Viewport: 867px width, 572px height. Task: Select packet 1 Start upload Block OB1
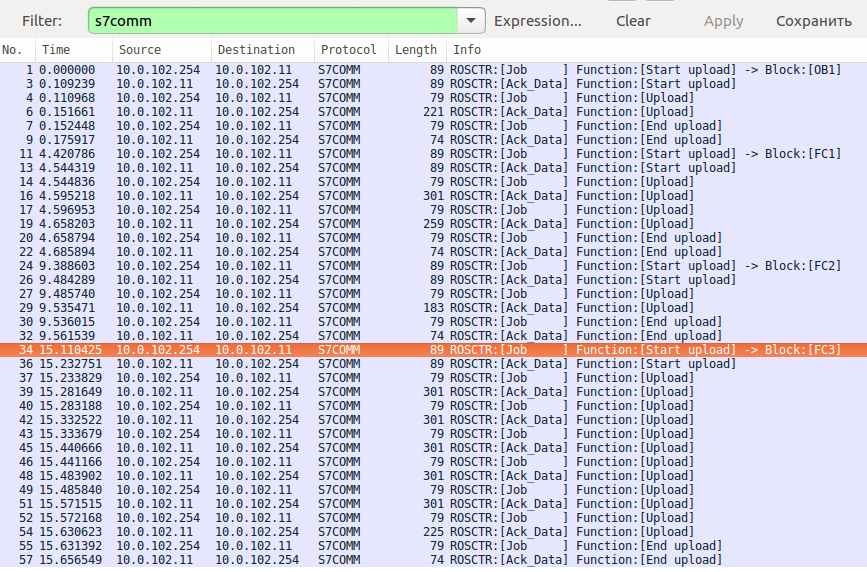(434, 70)
